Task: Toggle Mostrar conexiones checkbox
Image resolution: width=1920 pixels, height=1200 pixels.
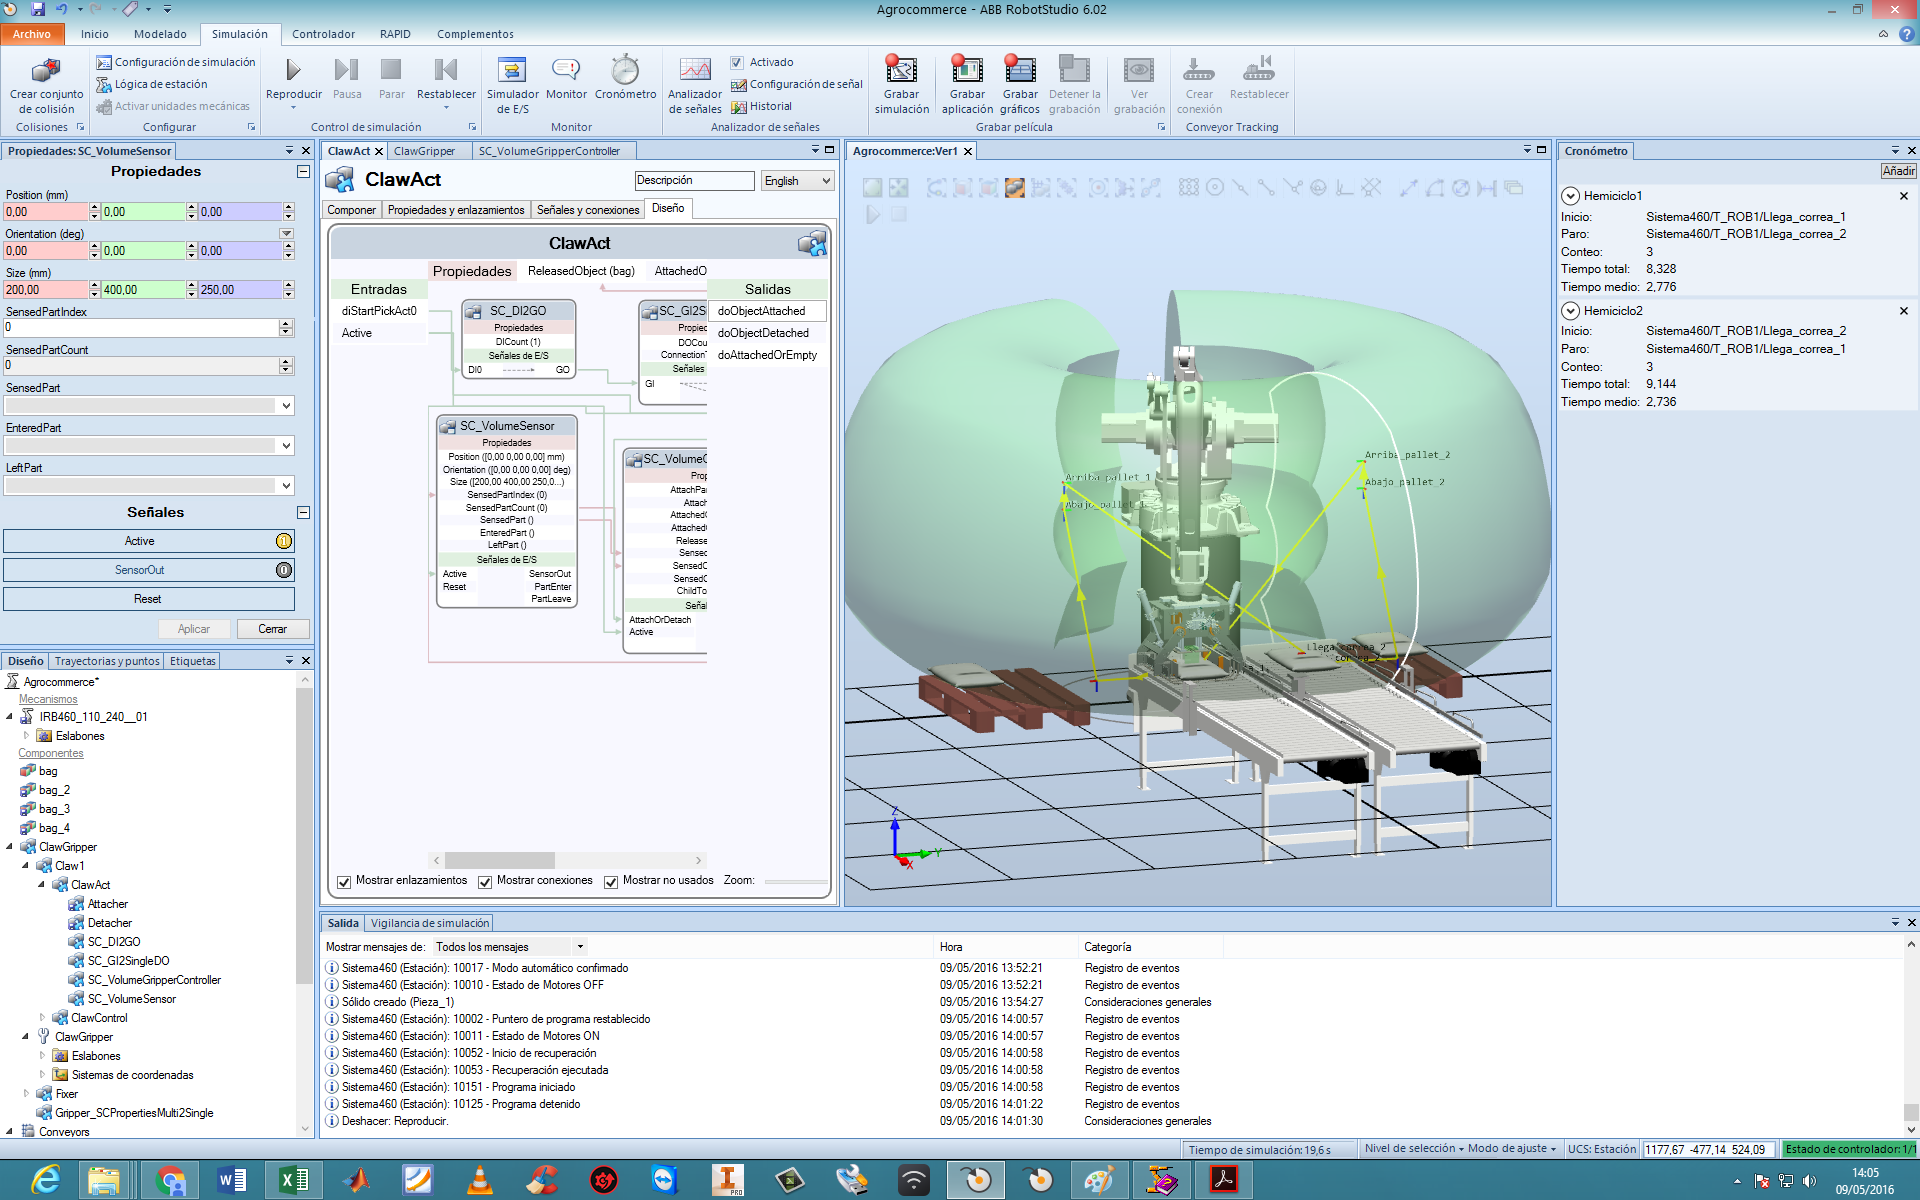Action: coord(484,879)
